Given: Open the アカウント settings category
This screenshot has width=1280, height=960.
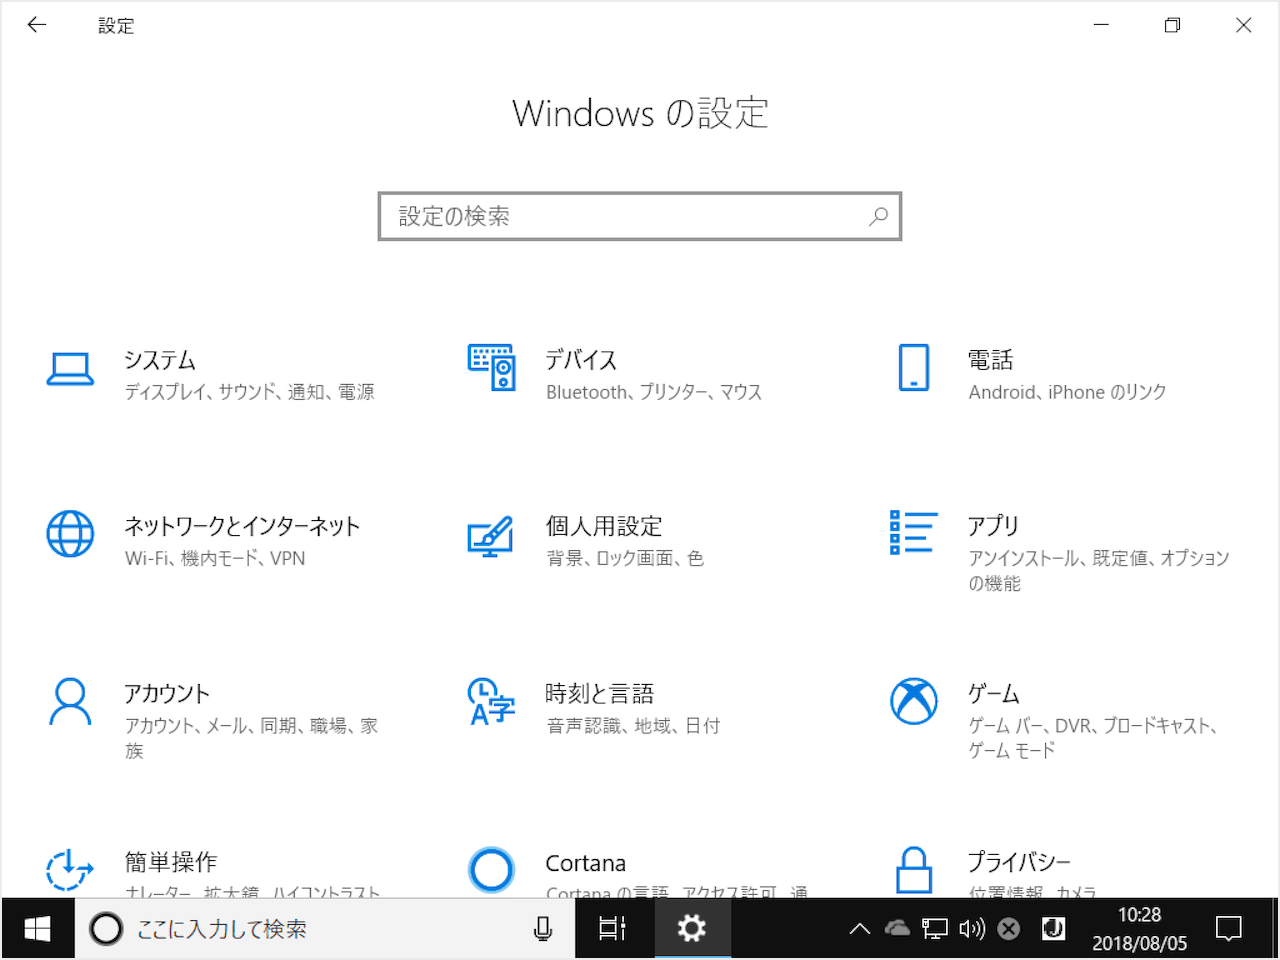Looking at the screenshot, I should 167,694.
